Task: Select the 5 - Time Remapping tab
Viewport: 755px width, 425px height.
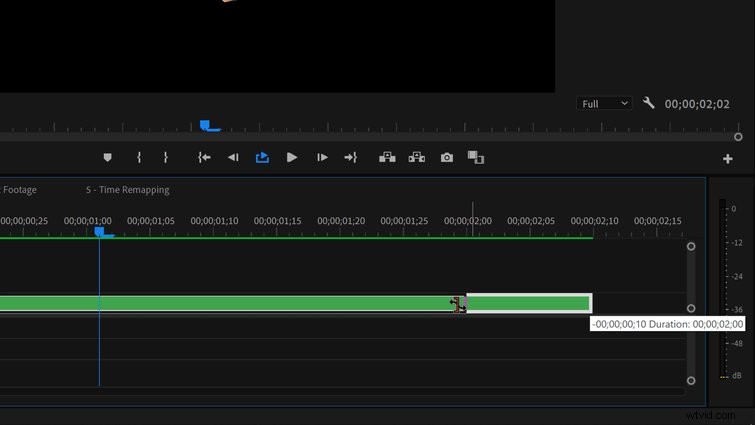Action: pyautogui.click(x=128, y=190)
